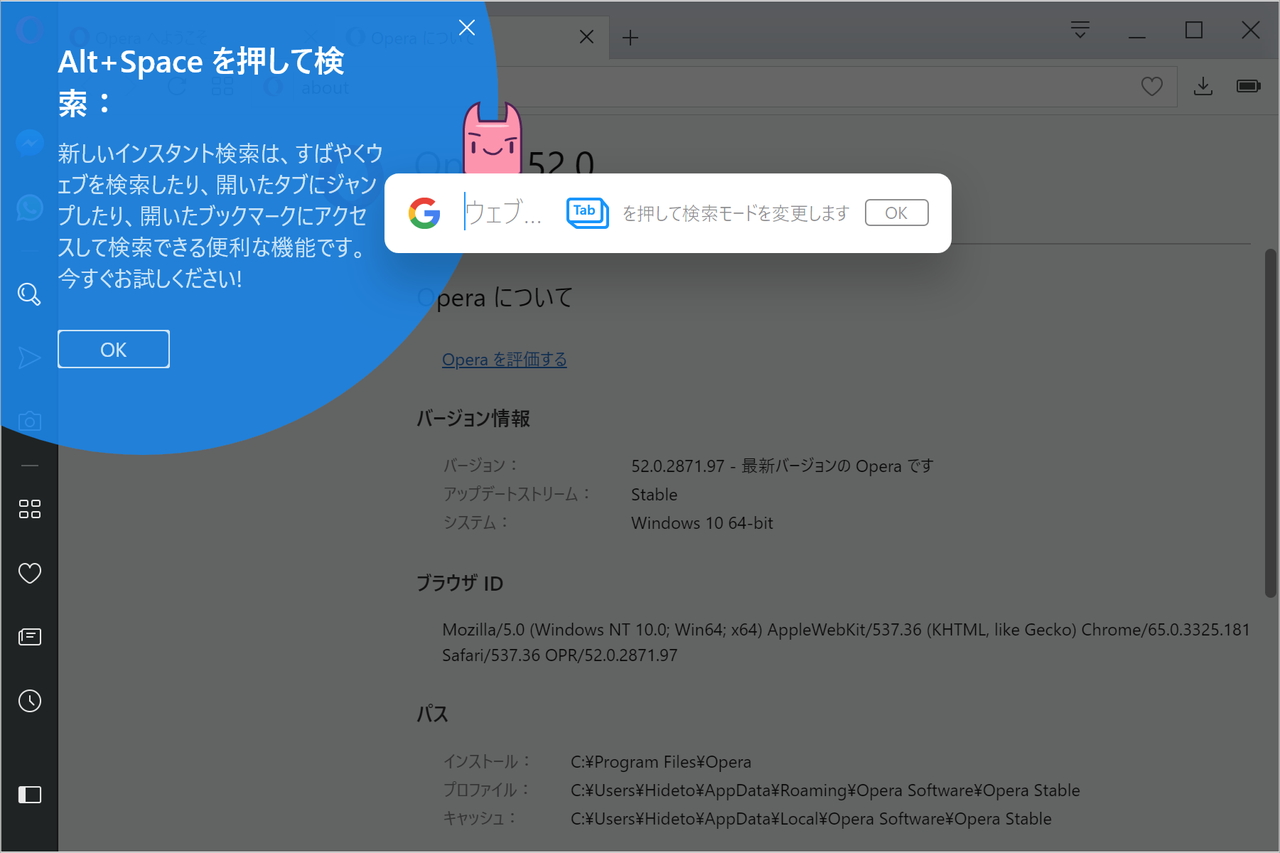Follow the Opera を評価する link
1280x853 pixels.
(x=504, y=359)
